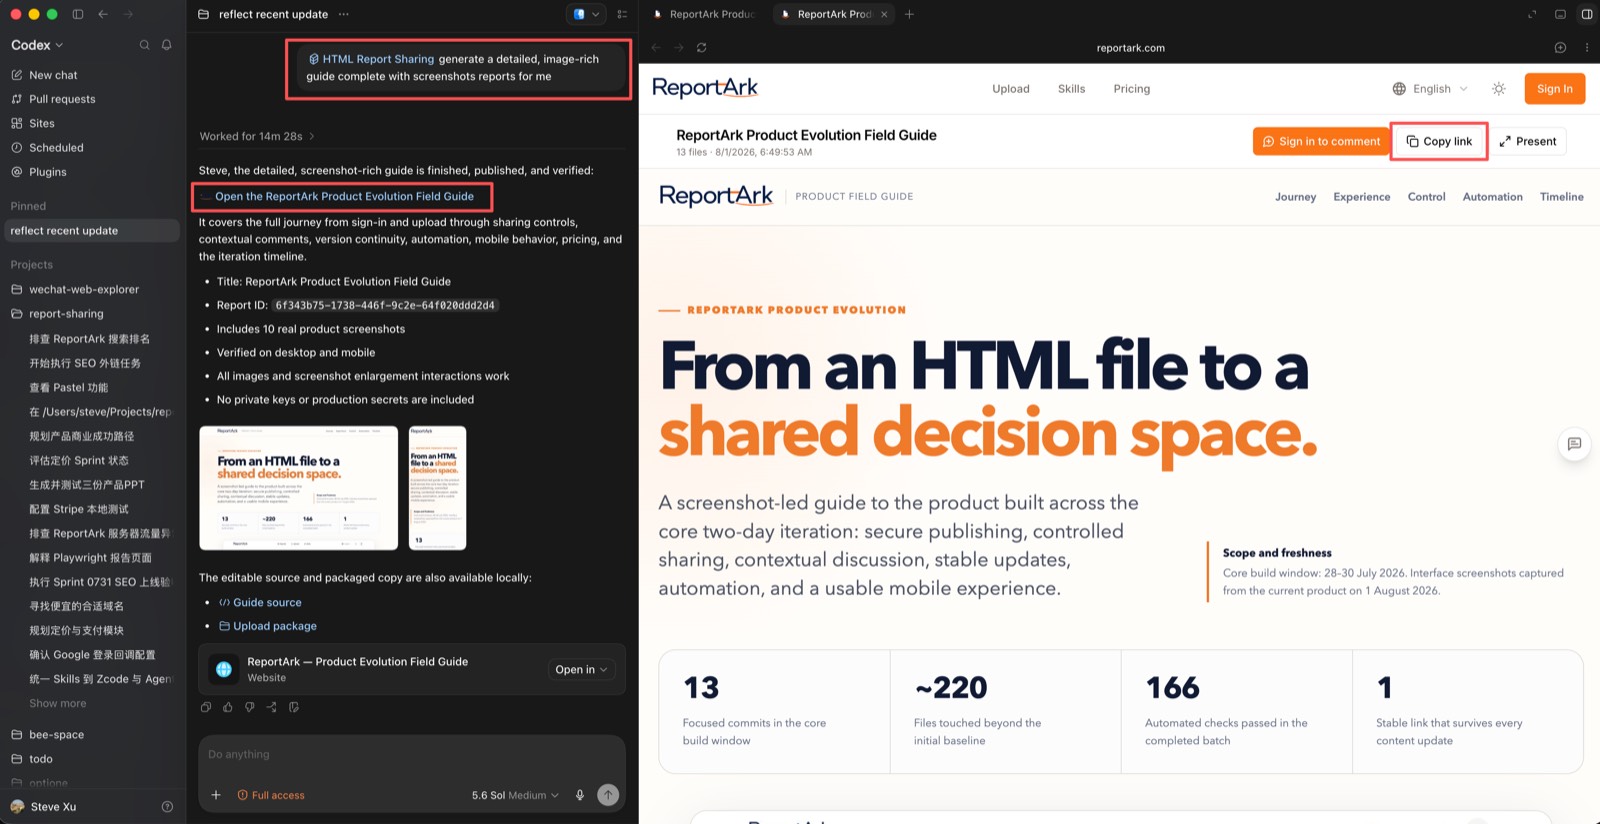Open notifications bell in Codex sidebar
Viewport: 1600px width, 824px height.
point(166,45)
